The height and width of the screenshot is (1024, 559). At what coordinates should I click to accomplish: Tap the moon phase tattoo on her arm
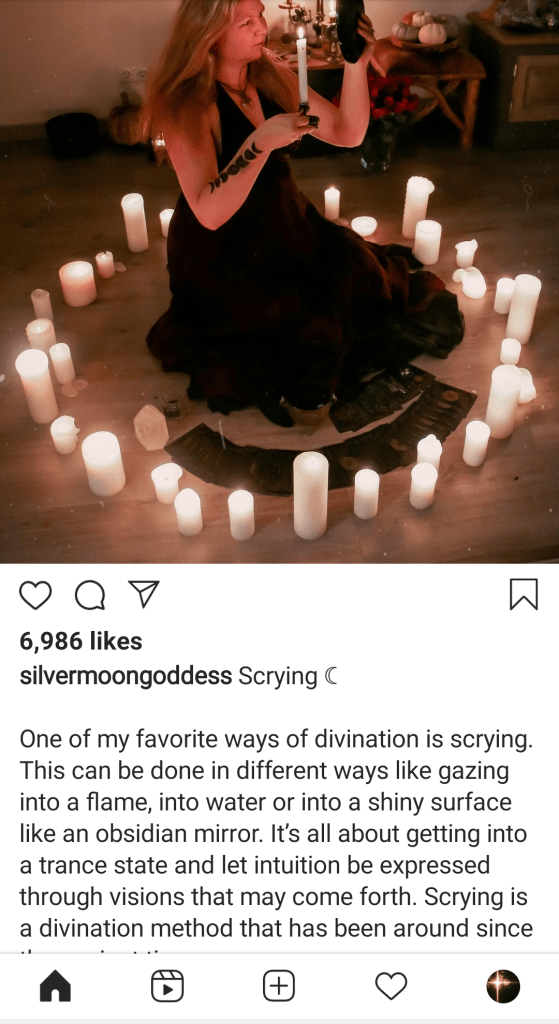[x=234, y=167]
